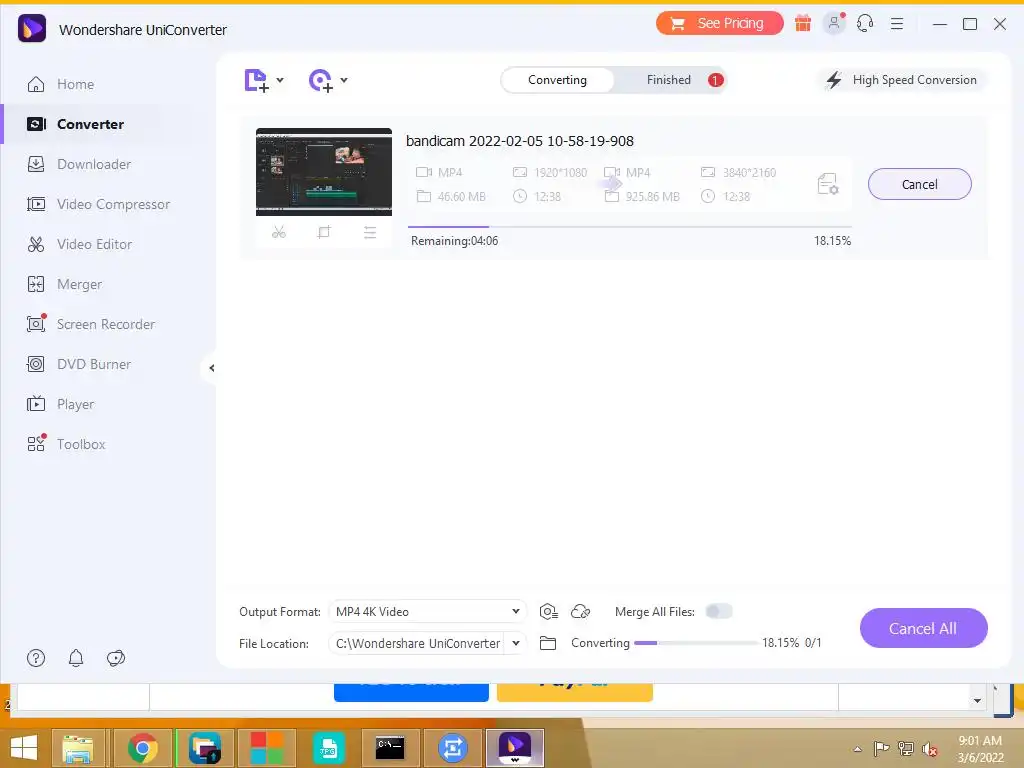The image size is (1024, 768).
Task: Click the volume icon in the system tray
Action: [929, 749]
